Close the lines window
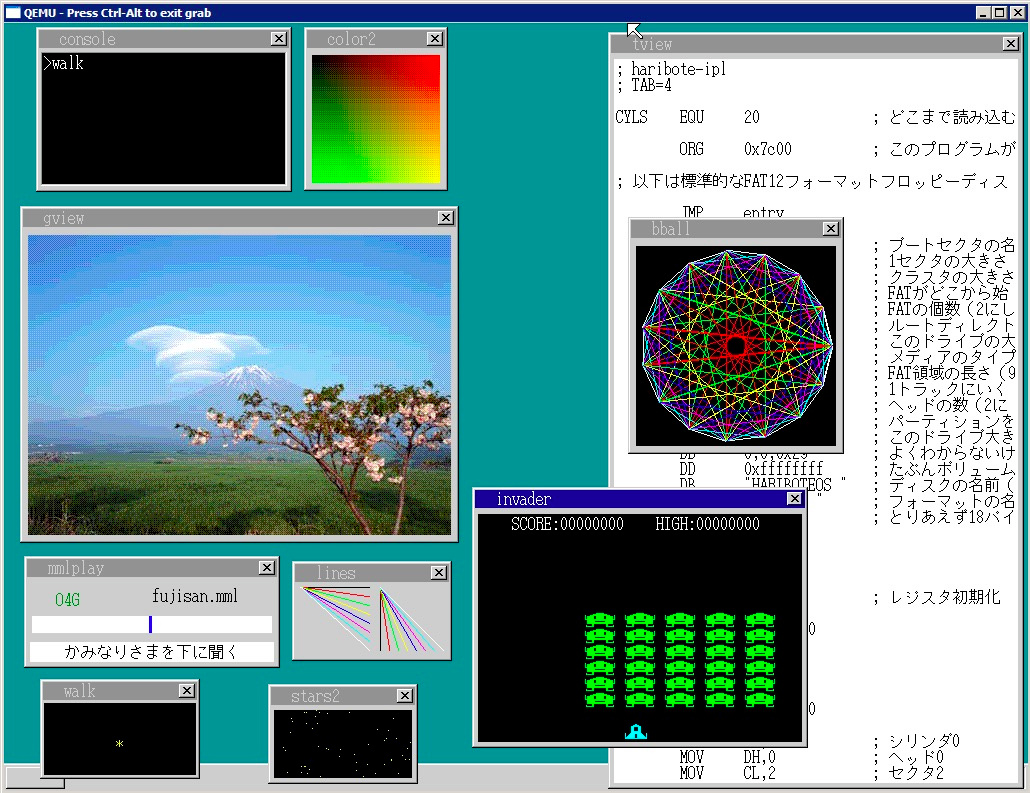This screenshot has width=1030, height=793. 438,572
